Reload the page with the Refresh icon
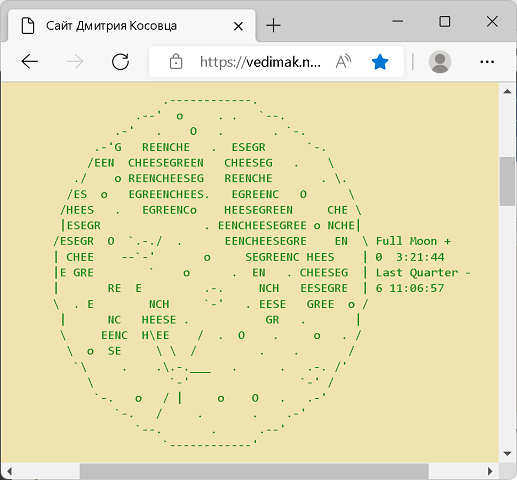This screenshot has height=480, width=517. [x=120, y=62]
